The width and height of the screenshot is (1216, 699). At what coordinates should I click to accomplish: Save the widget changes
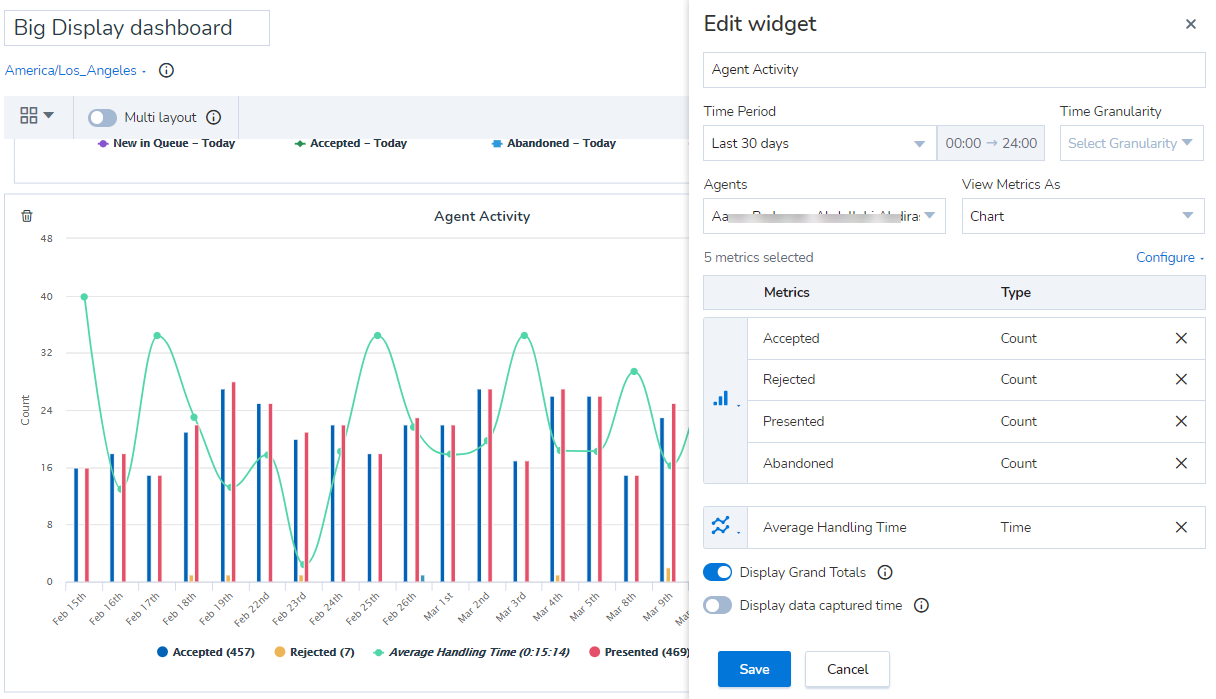(754, 669)
